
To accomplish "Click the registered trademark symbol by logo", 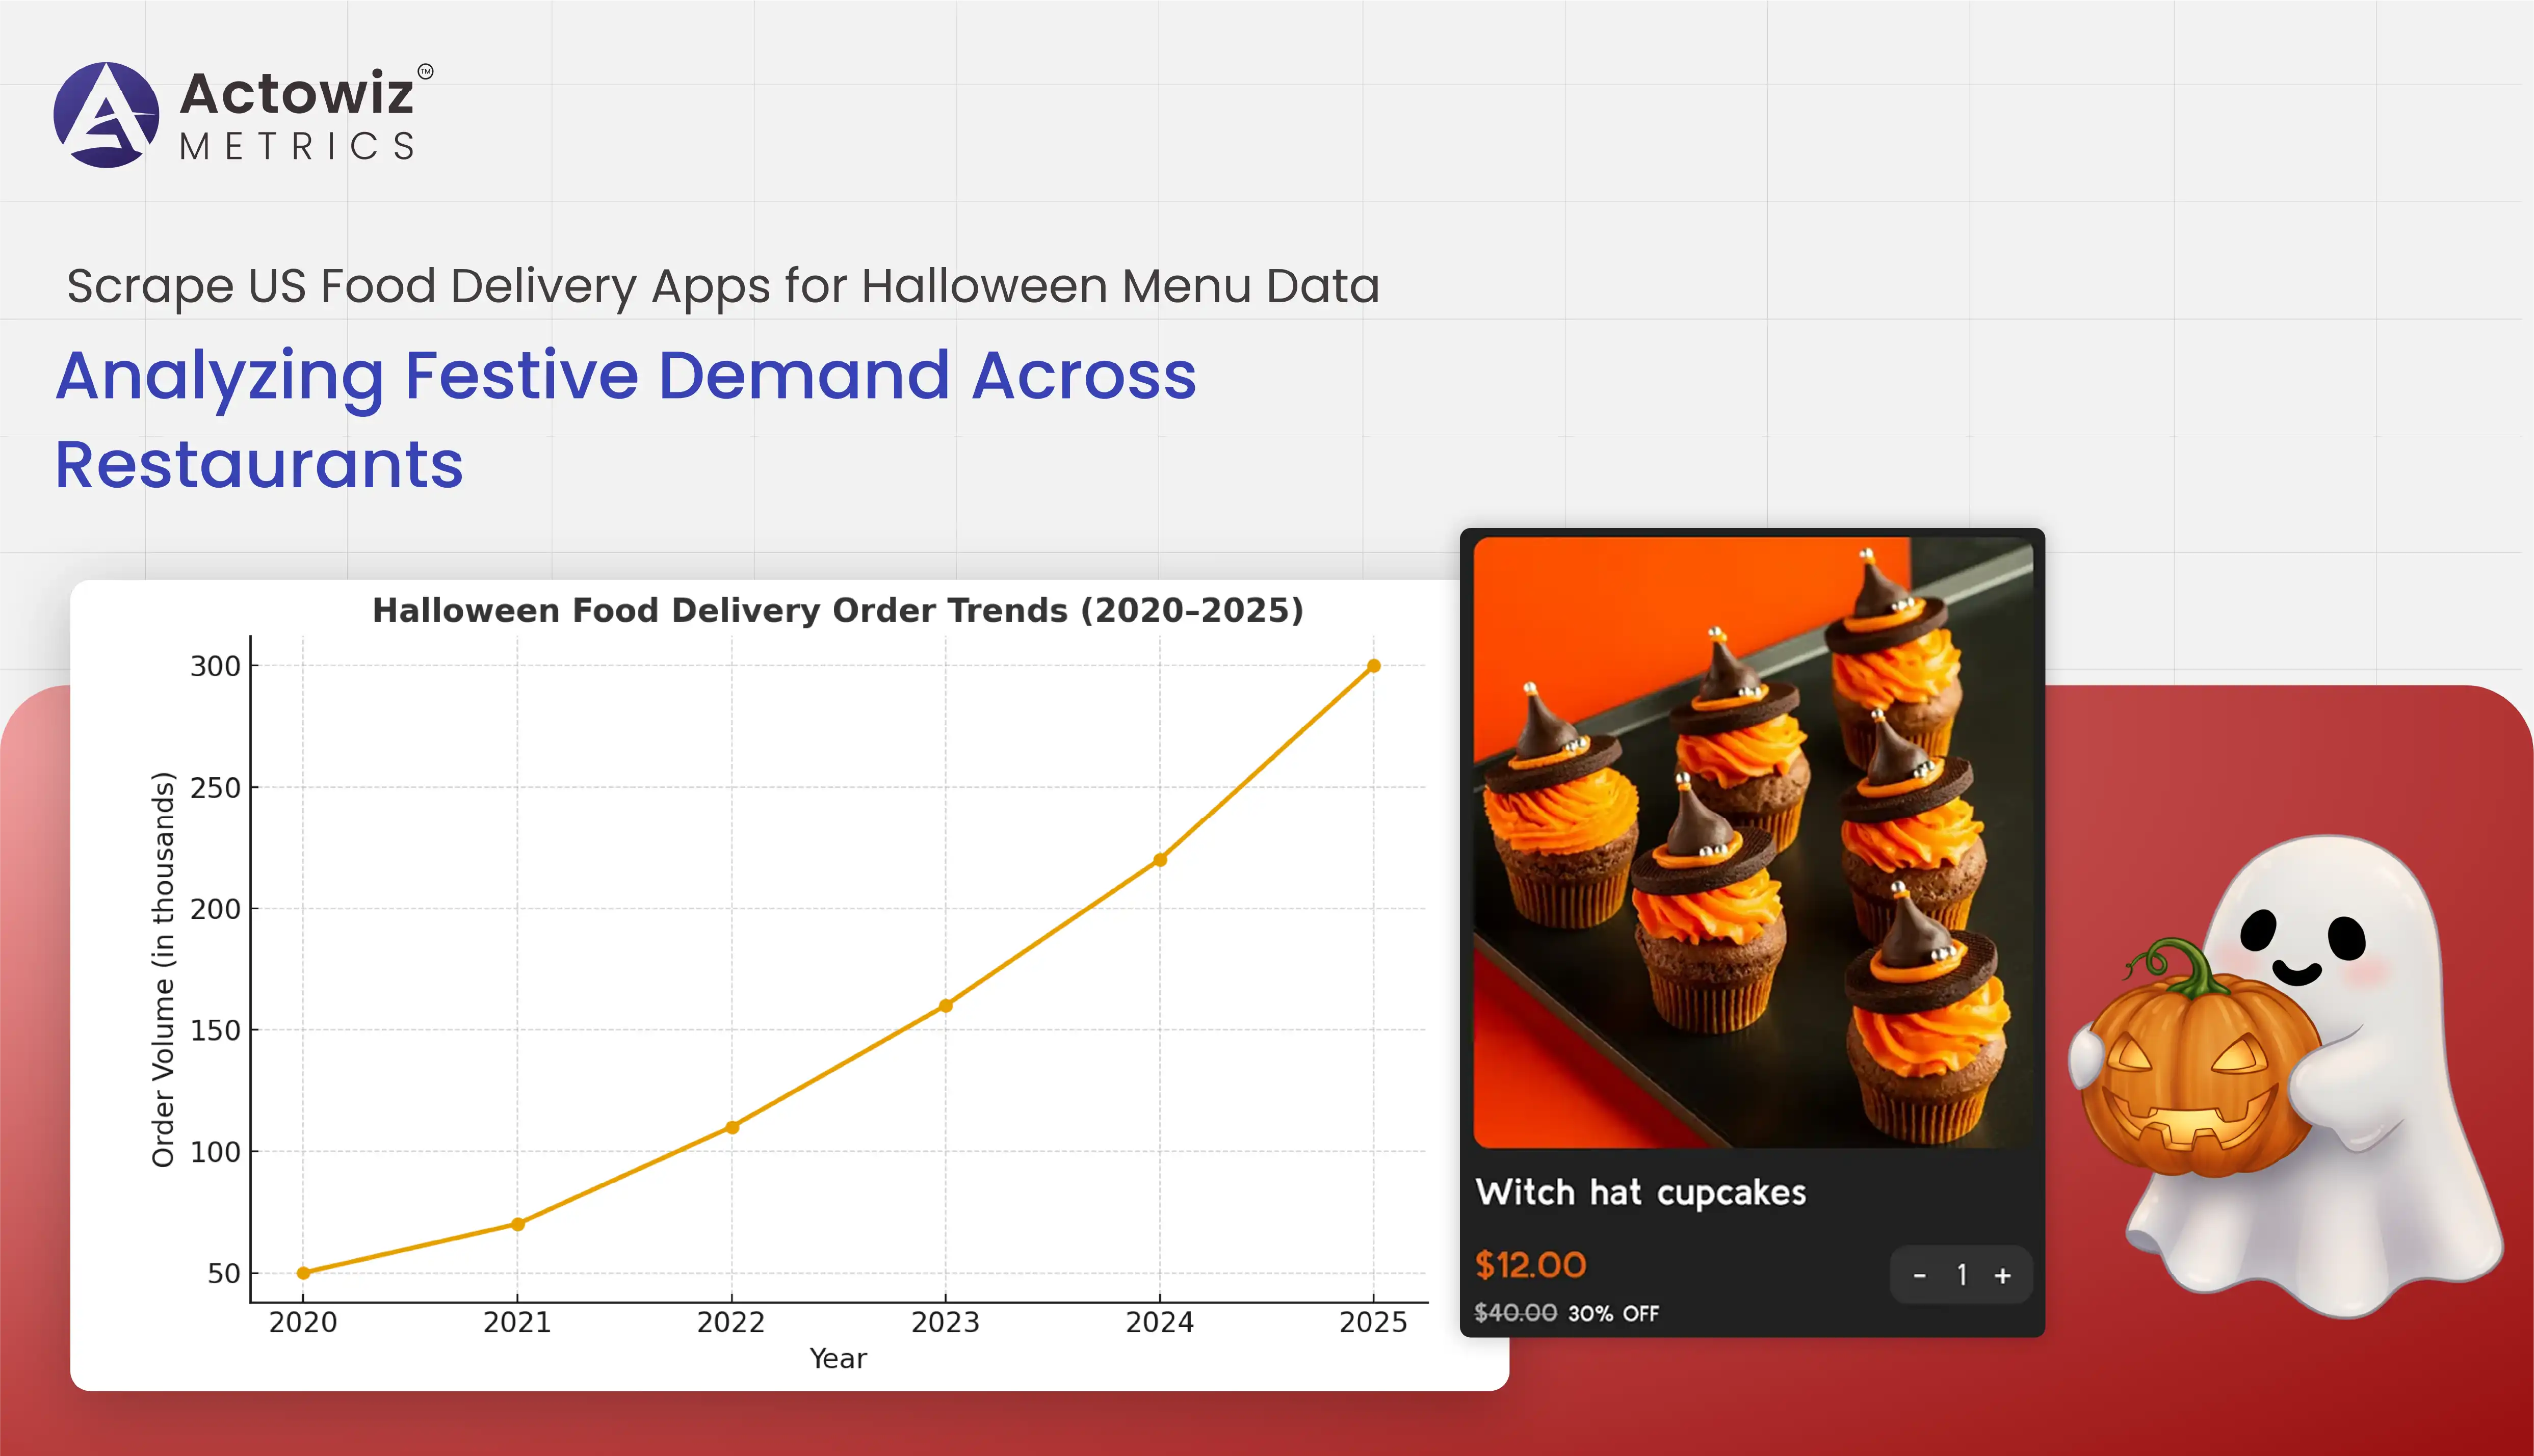I will (x=425, y=71).
